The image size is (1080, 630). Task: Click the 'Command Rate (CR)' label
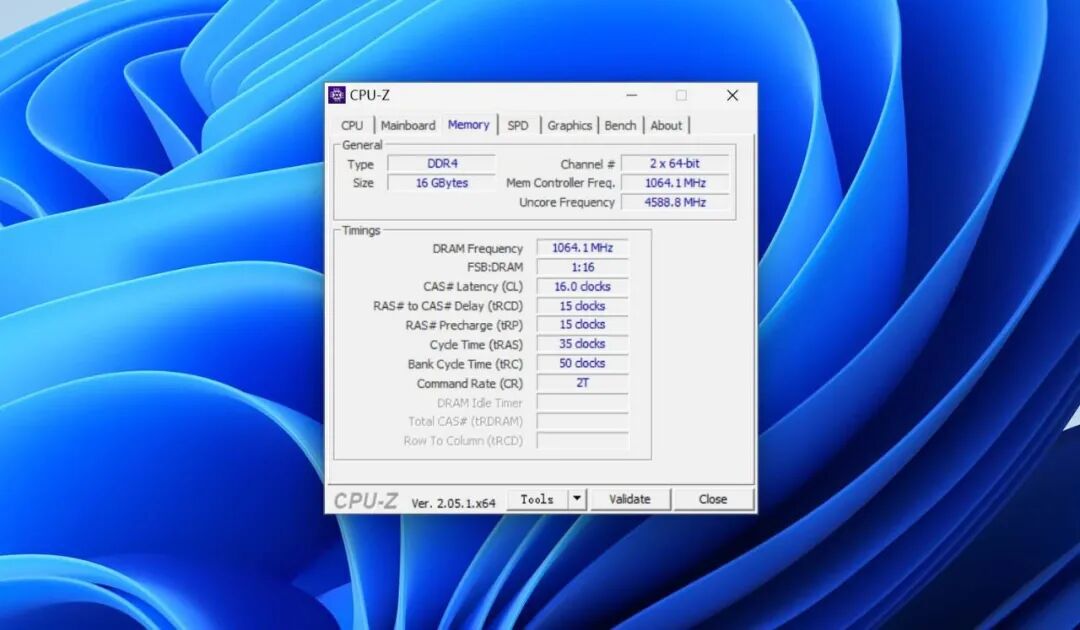click(470, 384)
